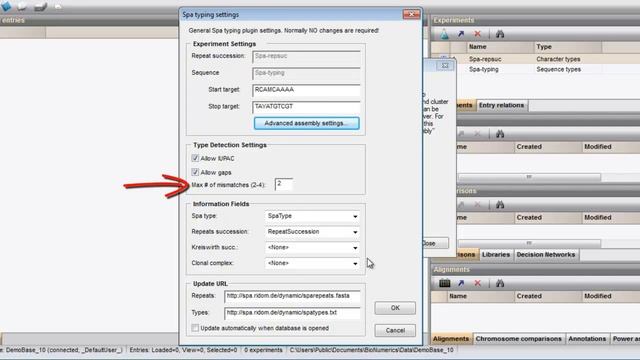Click blue diamond icon in main toolbar

click(x=7, y=6)
